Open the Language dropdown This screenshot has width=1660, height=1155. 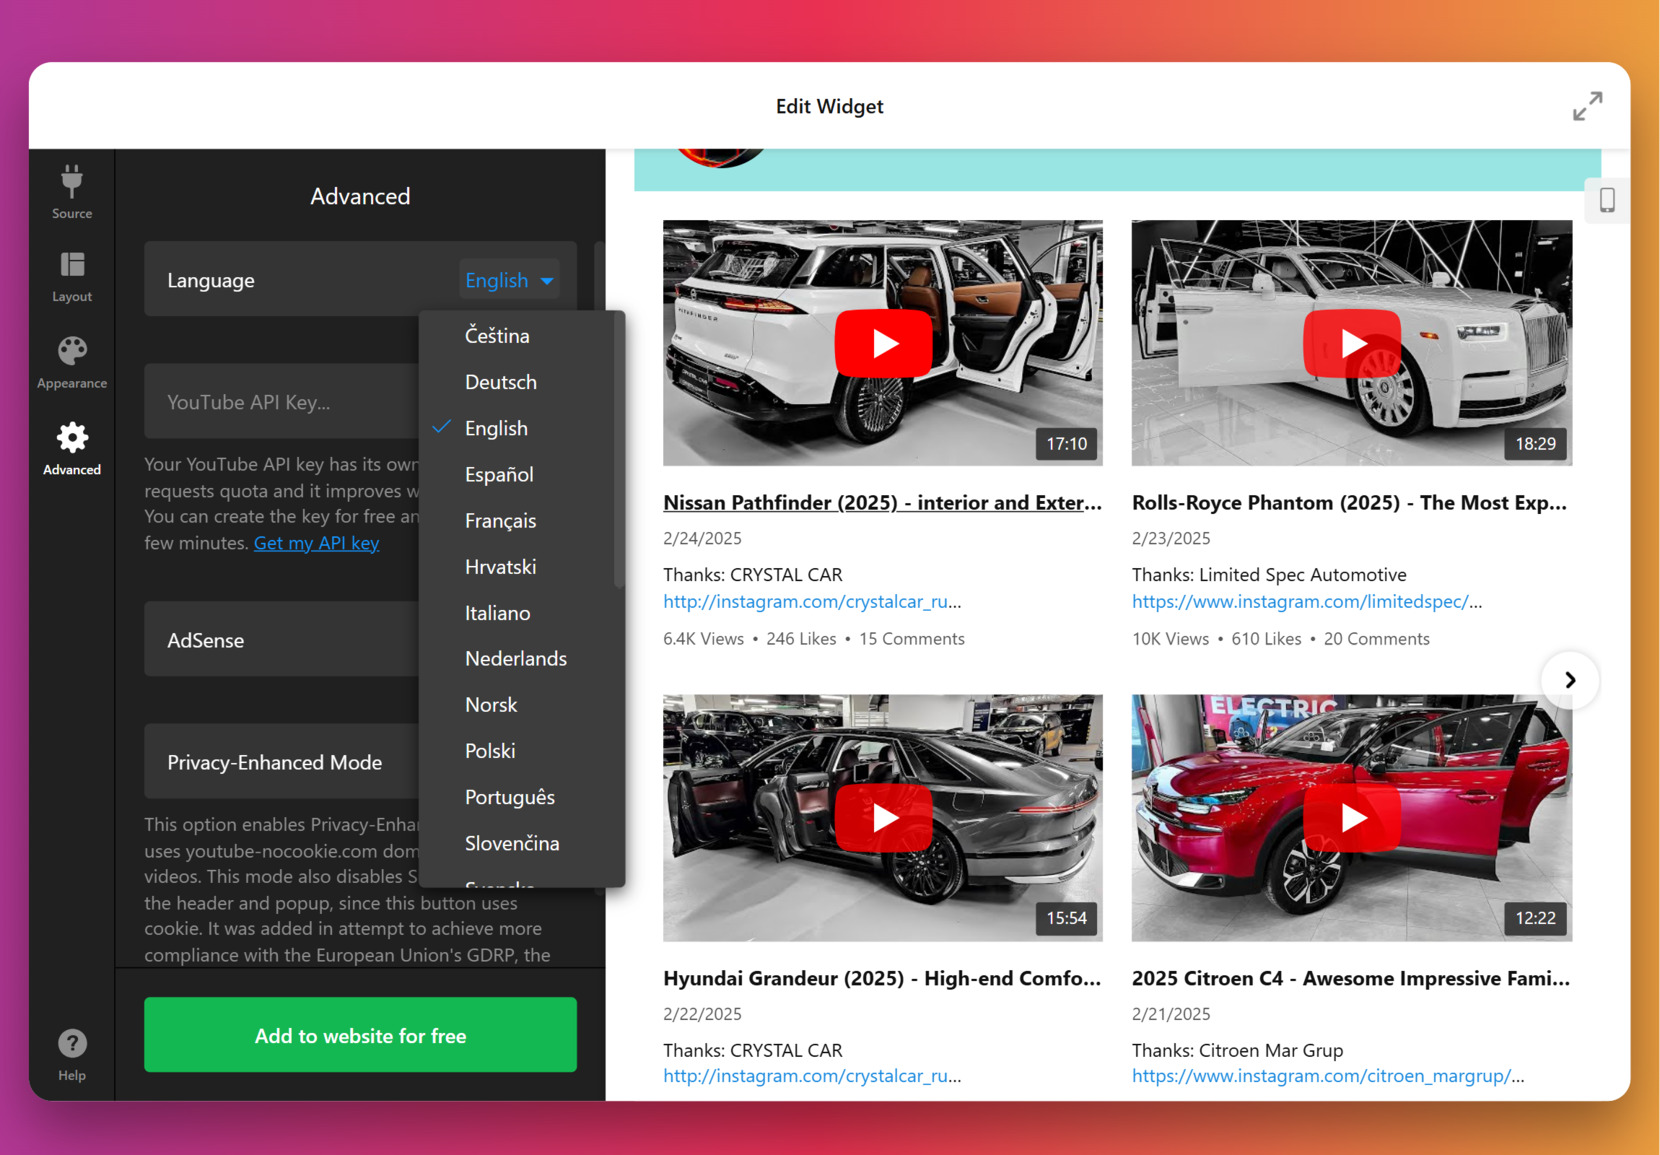(508, 280)
